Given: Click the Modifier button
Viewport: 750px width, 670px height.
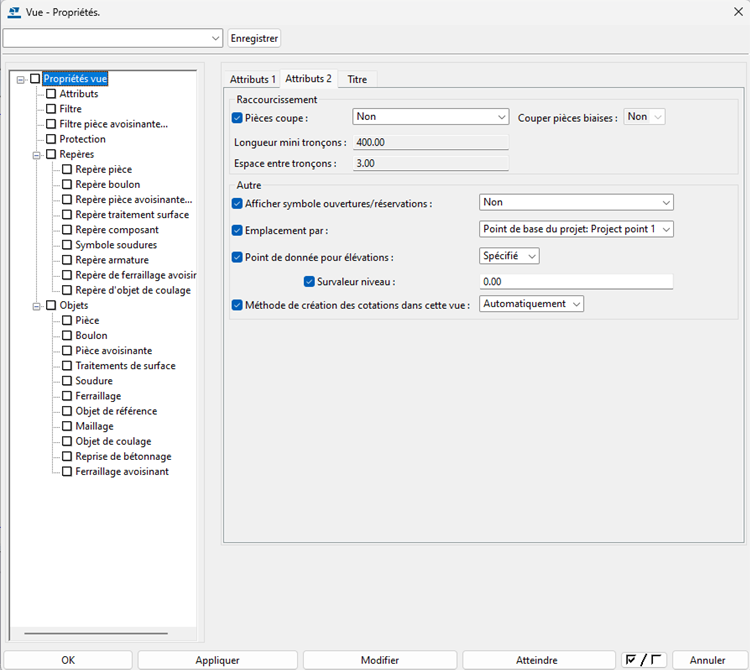Looking at the screenshot, I should pyautogui.click(x=379, y=660).
